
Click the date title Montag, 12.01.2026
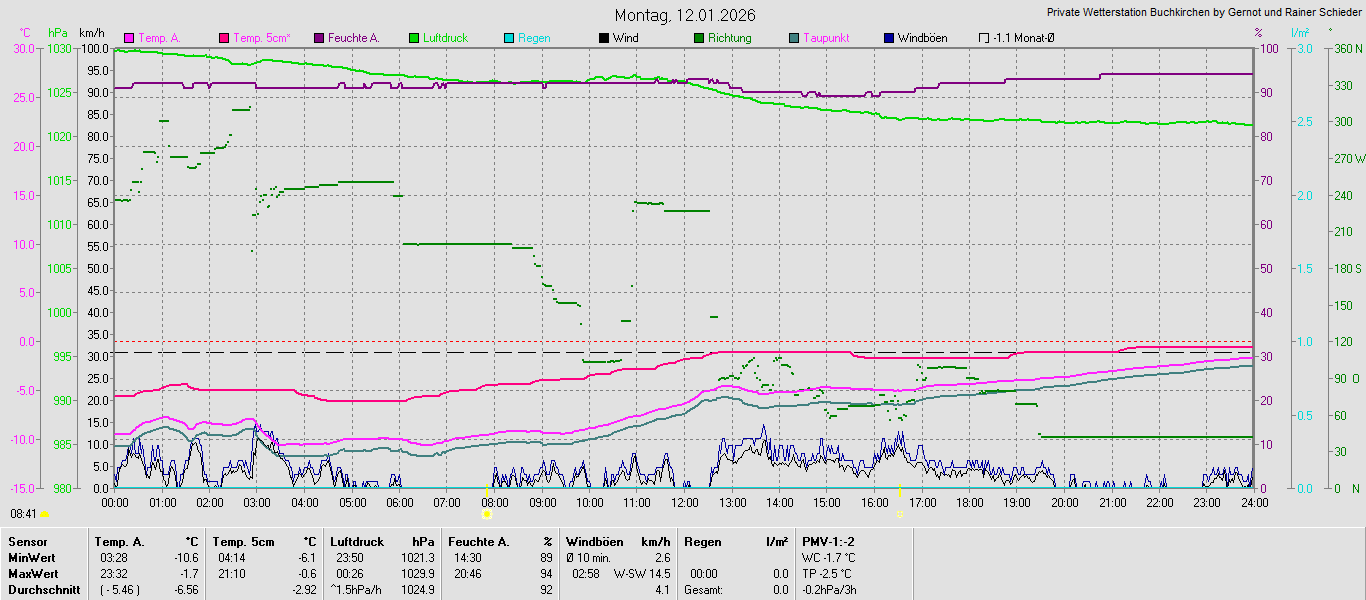684,15
